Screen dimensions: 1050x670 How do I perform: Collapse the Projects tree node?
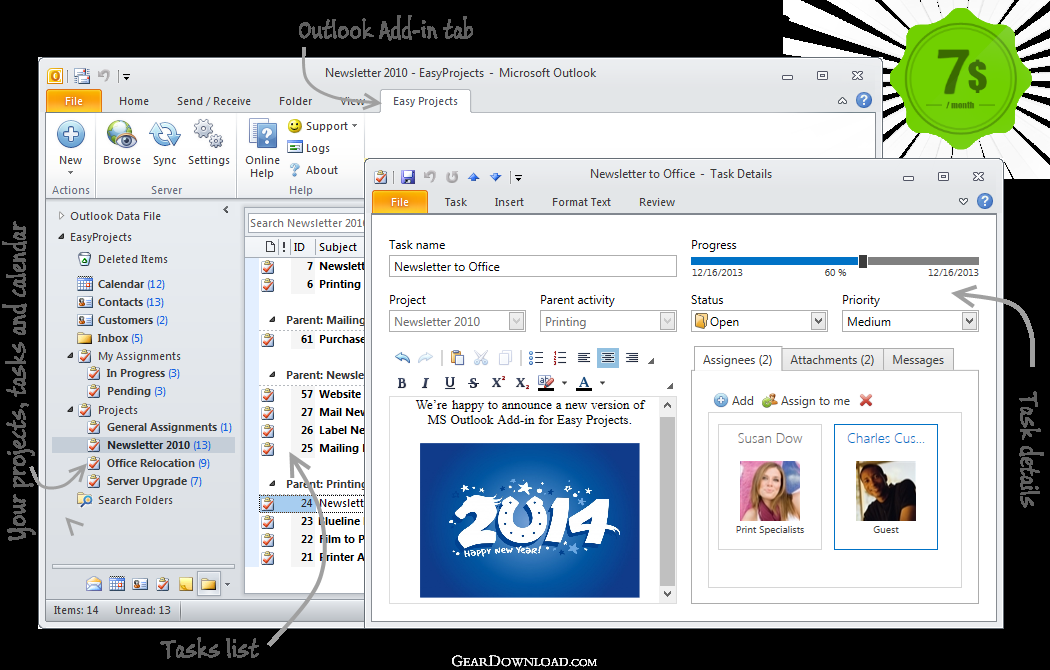click(70, 410)
